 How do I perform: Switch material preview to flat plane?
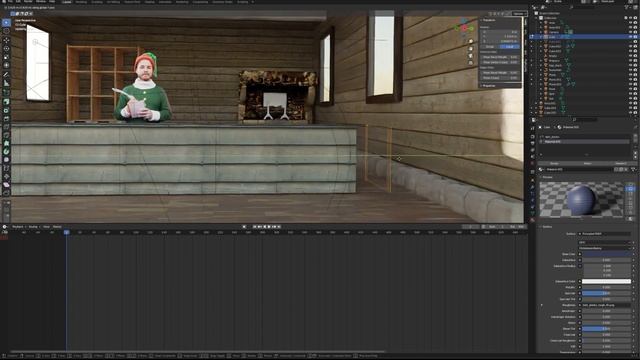coord(631,185)
